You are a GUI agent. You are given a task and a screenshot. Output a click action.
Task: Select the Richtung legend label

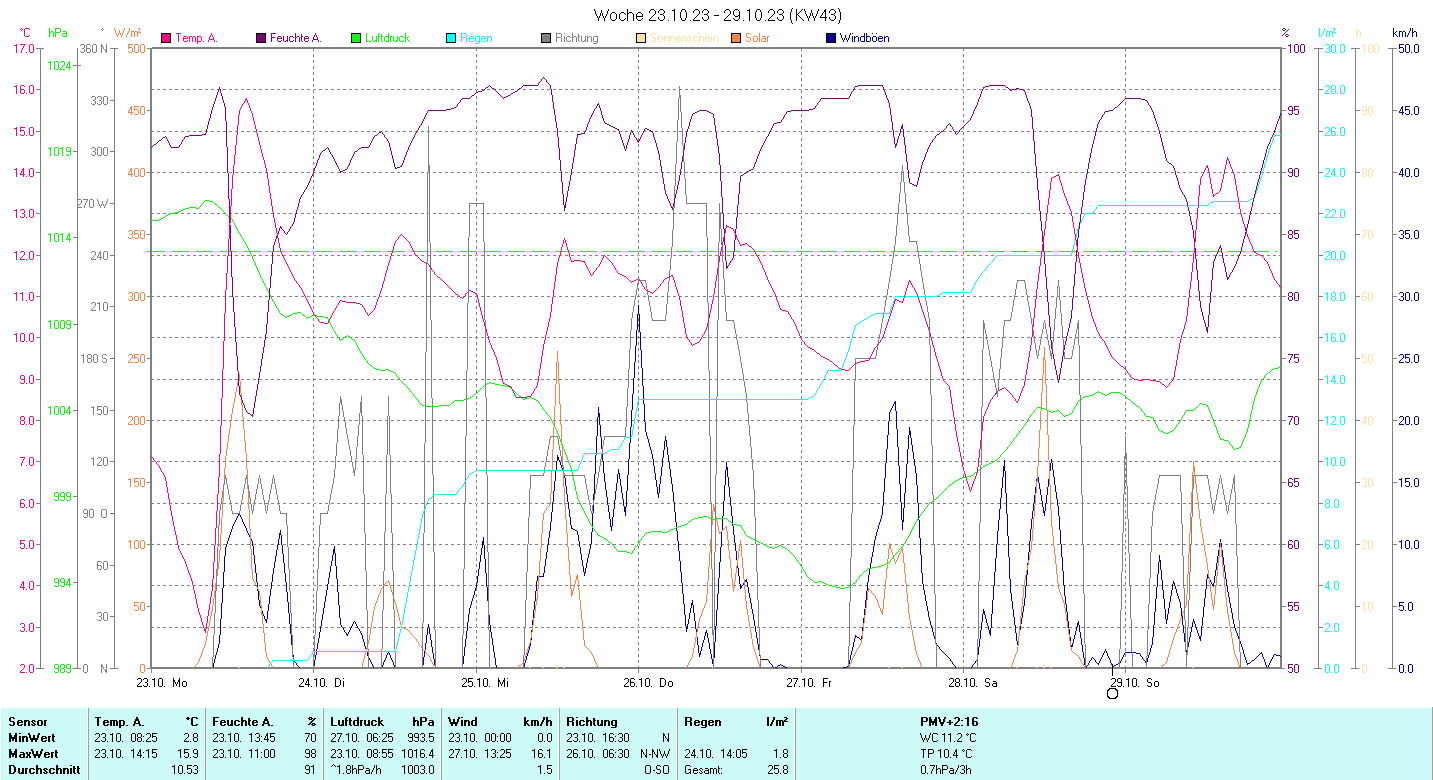pyautogui.click(x=577, y=38)
